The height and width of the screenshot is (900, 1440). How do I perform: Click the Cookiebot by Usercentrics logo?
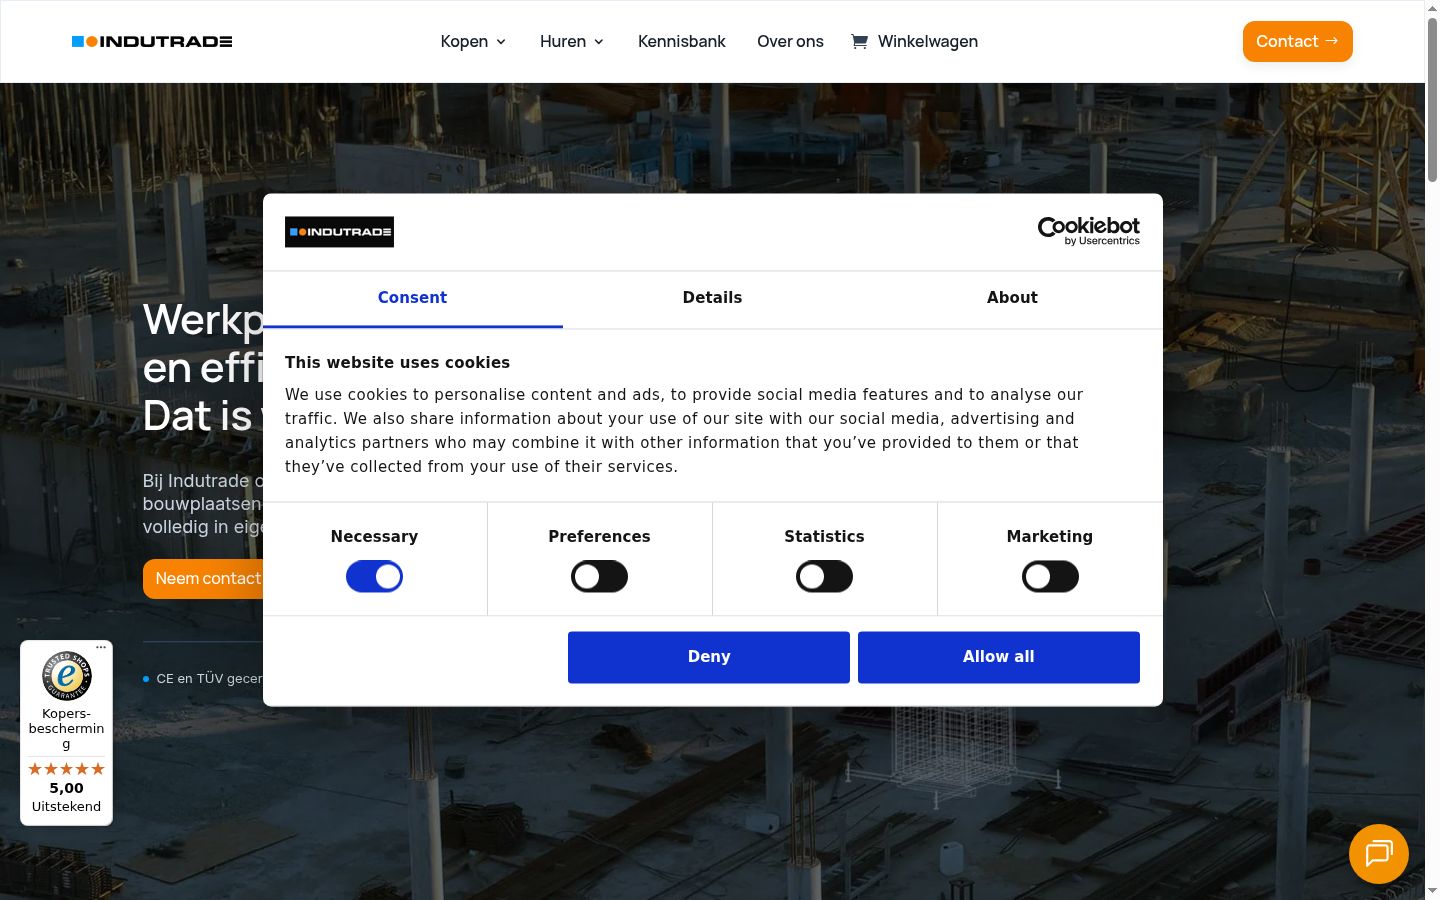click(1089, 231)
